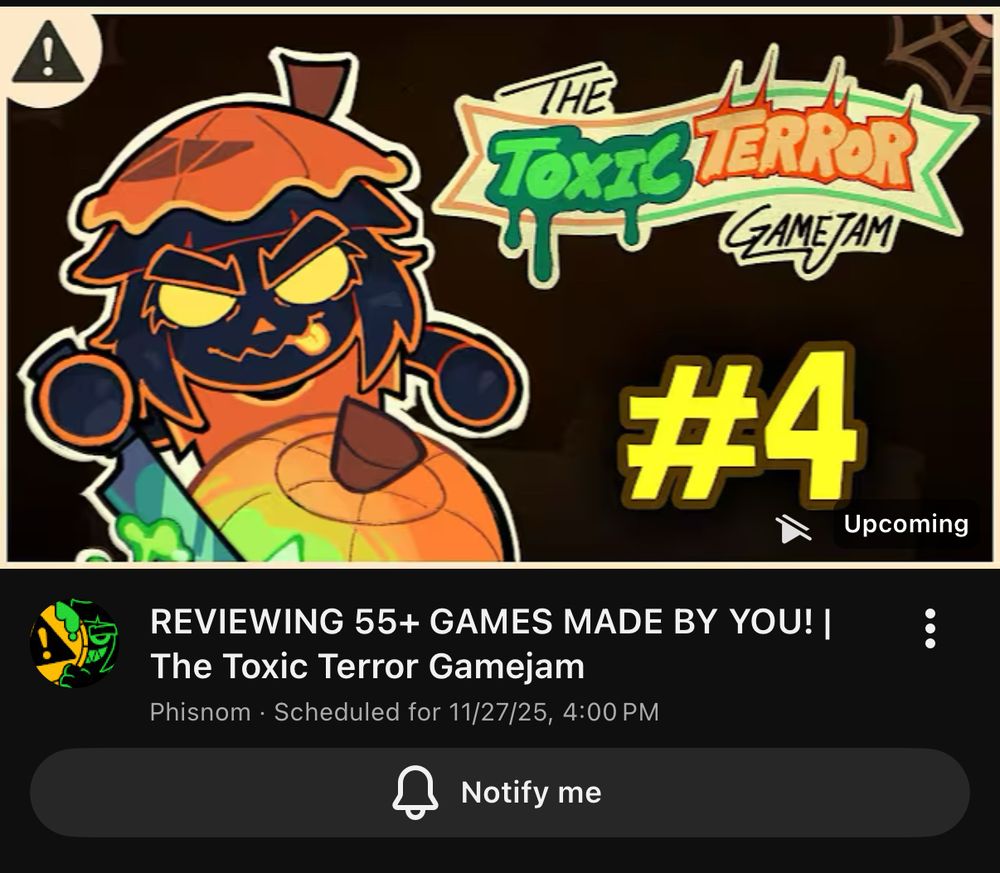The height and width of the screenshot is (873, 1000).
Task: Open the three-dot video options menu
Action: click(930, 629)
